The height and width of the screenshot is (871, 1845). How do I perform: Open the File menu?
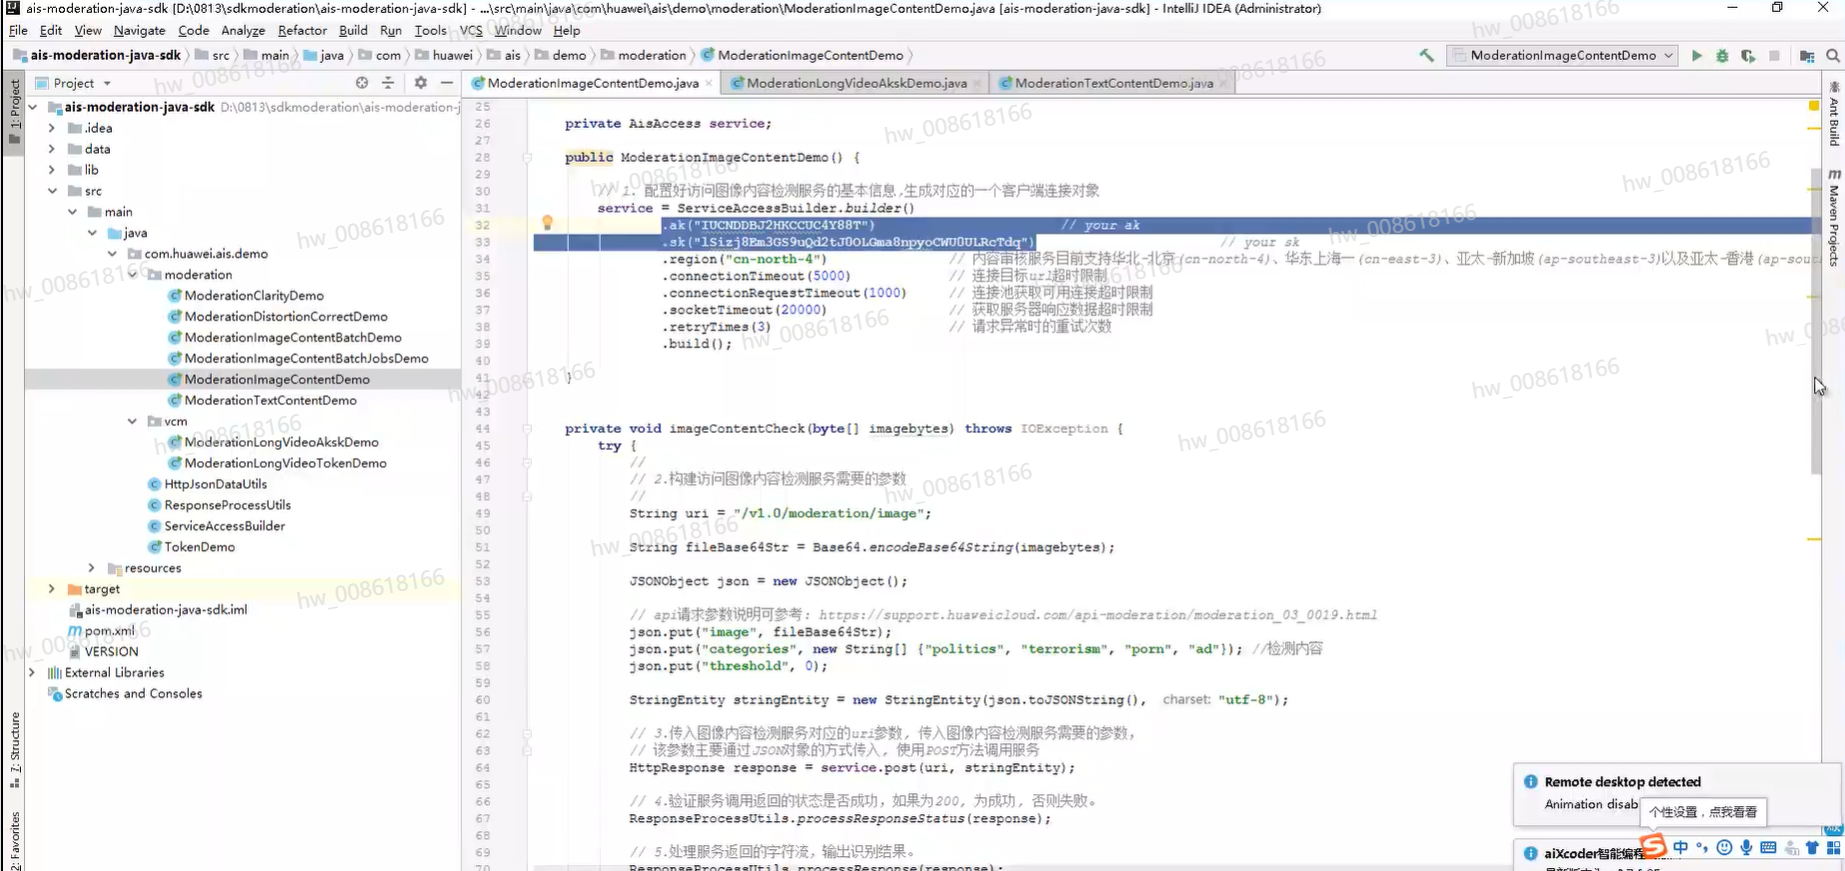tap(18, 30)
